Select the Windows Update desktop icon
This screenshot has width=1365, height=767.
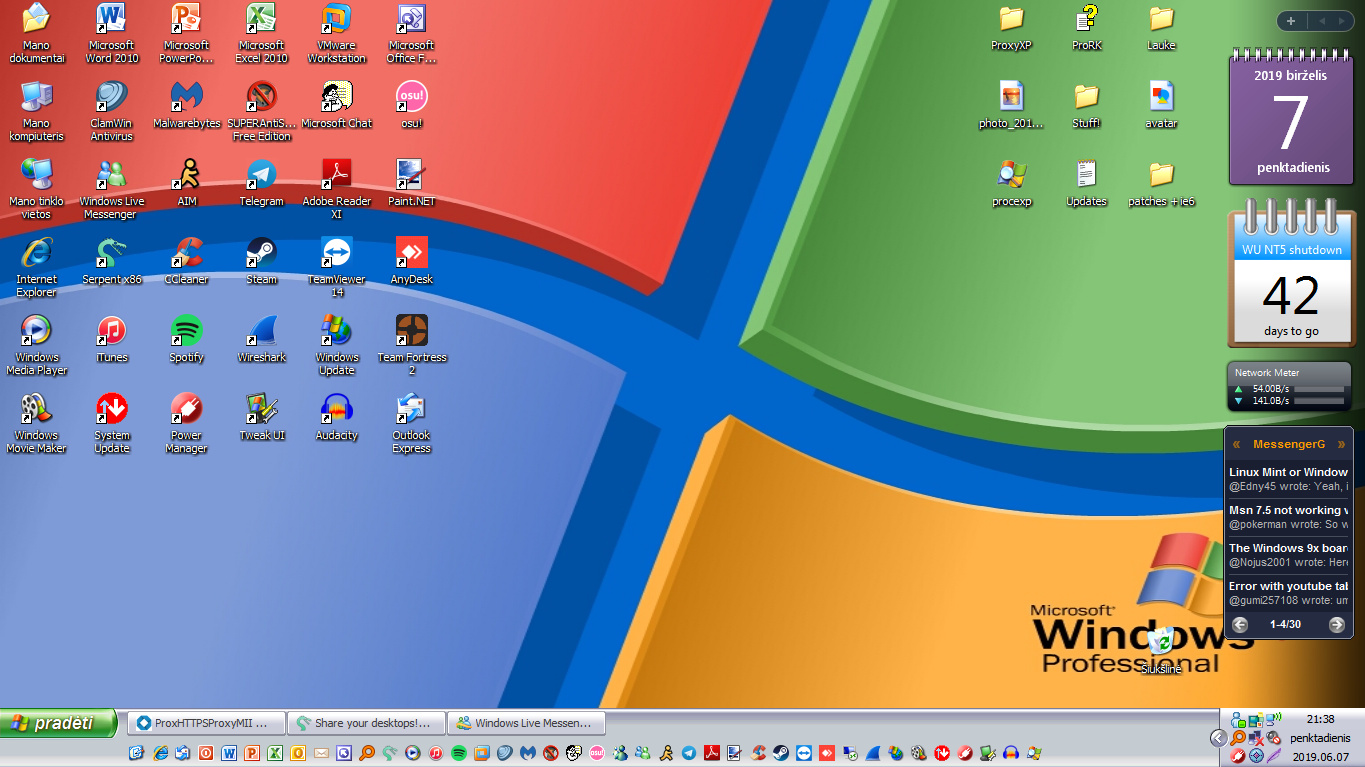point(337,346)
